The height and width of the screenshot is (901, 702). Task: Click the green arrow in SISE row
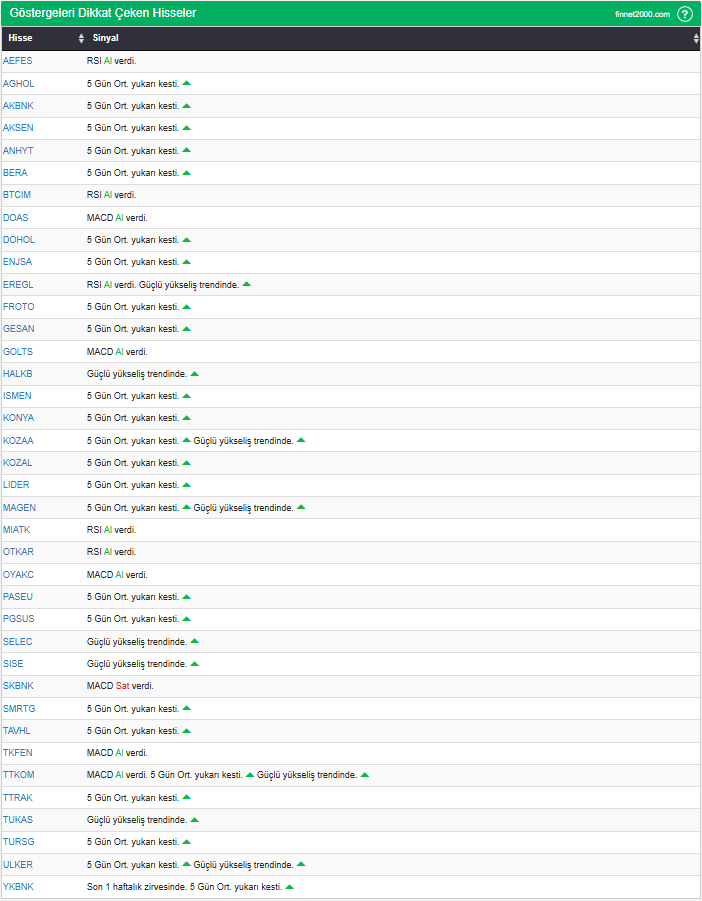194,664
